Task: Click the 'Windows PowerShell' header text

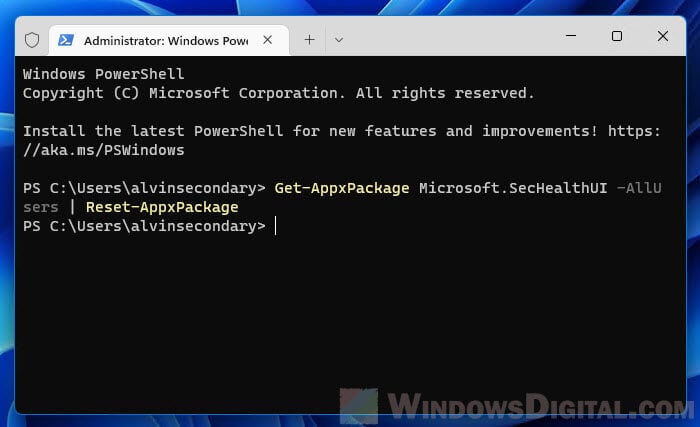Action: [104, 74]
